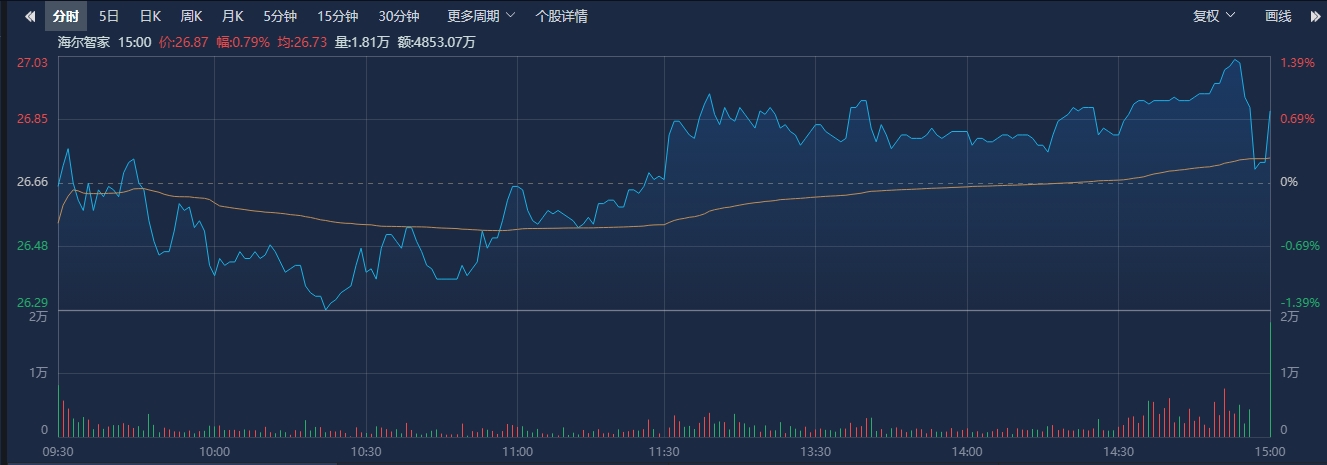
Task: Open 个股详情 stock details
Action: coord(561,16)
